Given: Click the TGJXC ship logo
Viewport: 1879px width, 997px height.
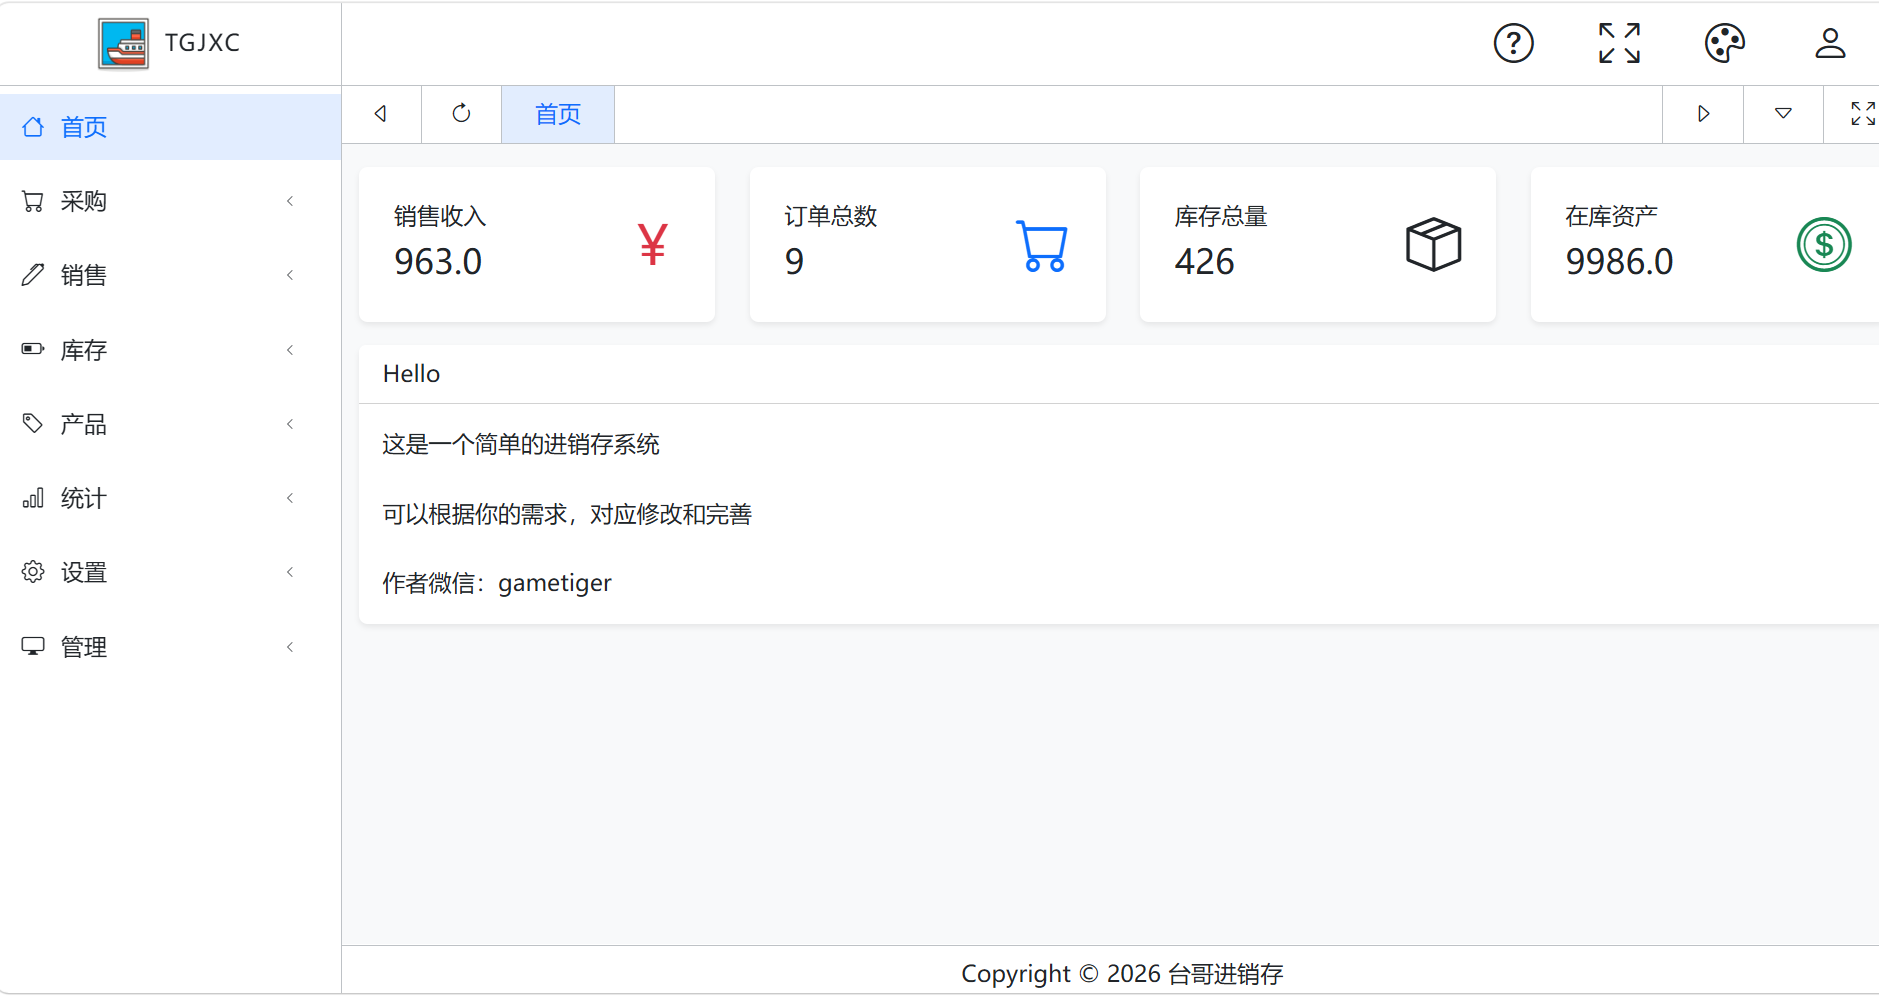Looking at the screenshot, I should [124, 43].
